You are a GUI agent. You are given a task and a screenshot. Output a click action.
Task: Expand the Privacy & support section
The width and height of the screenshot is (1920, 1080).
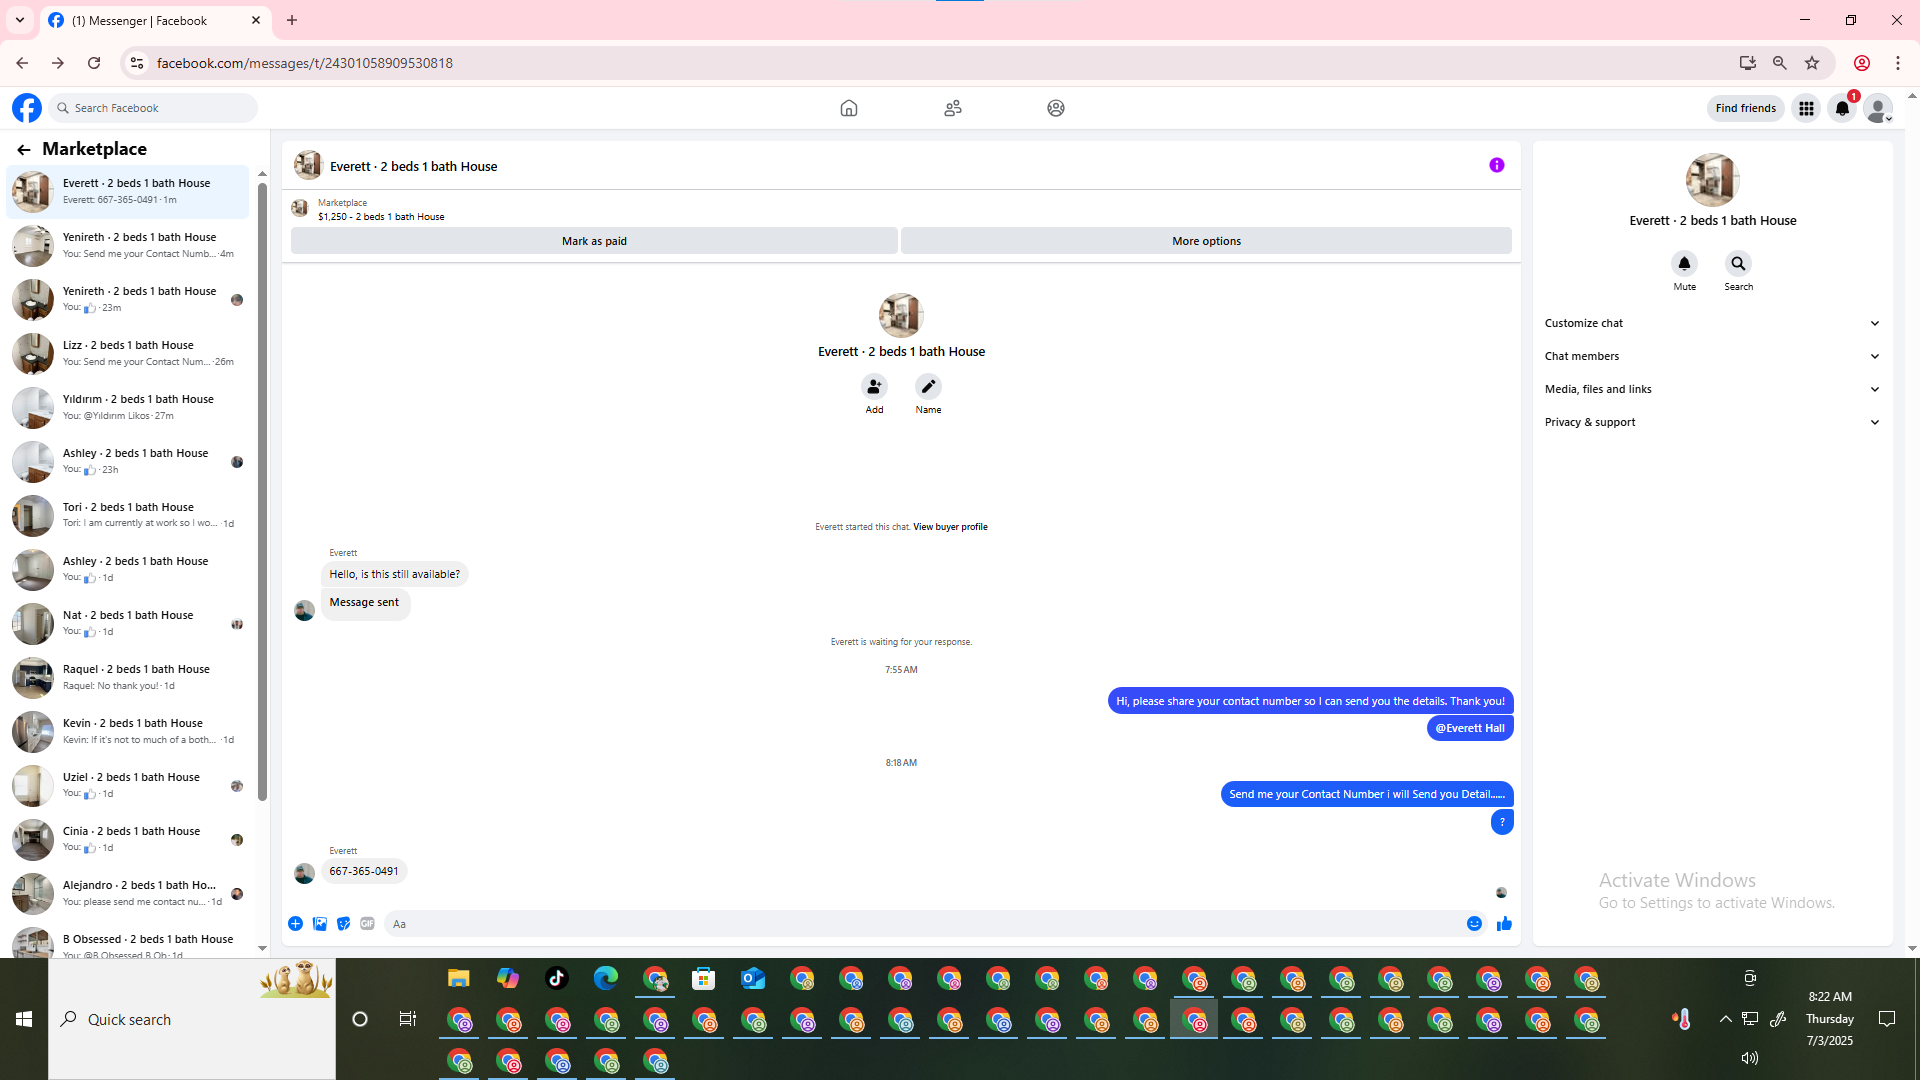click(1712, 422)
